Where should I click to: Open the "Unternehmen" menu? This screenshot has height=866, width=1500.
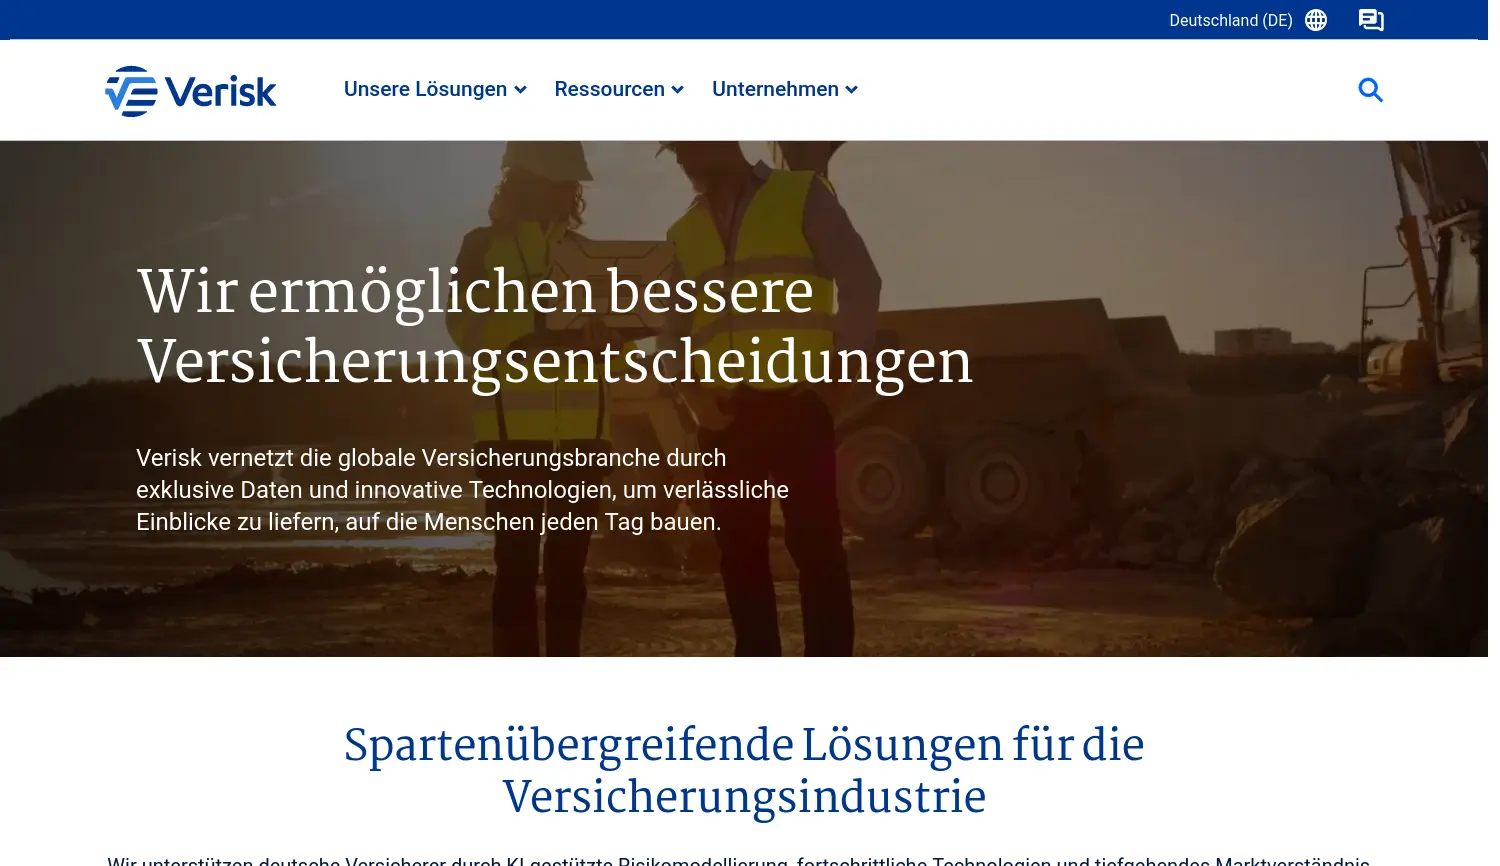click(775, 89)
